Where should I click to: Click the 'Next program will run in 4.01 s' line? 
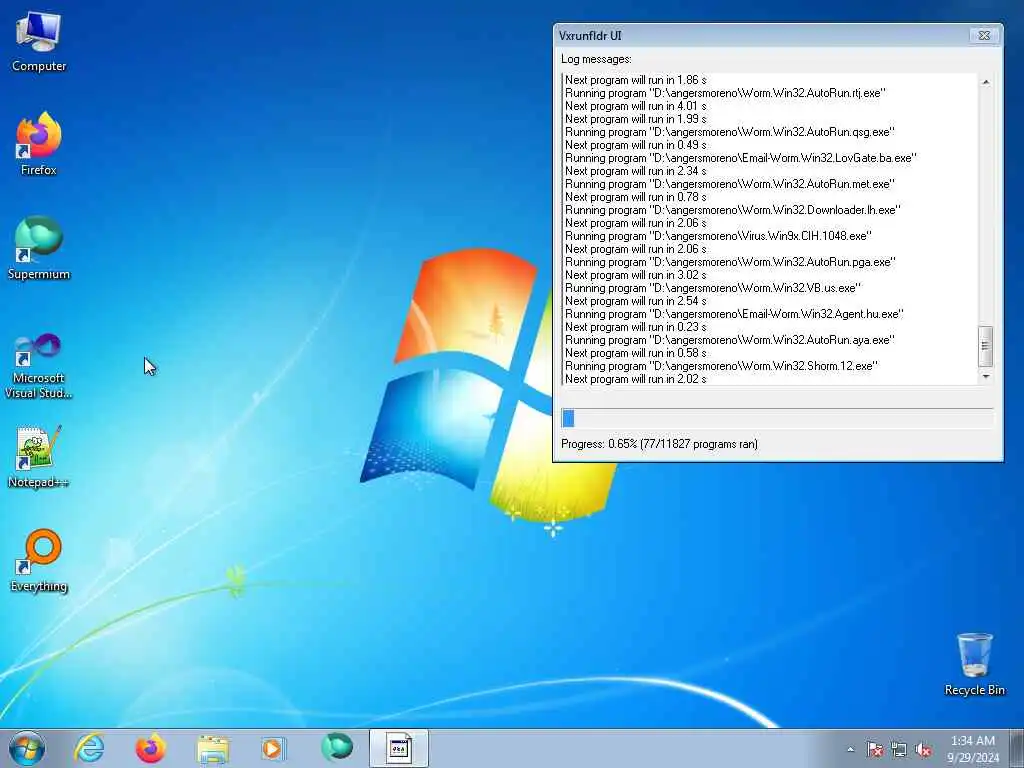pyautogui.click(x=635, y=106)
